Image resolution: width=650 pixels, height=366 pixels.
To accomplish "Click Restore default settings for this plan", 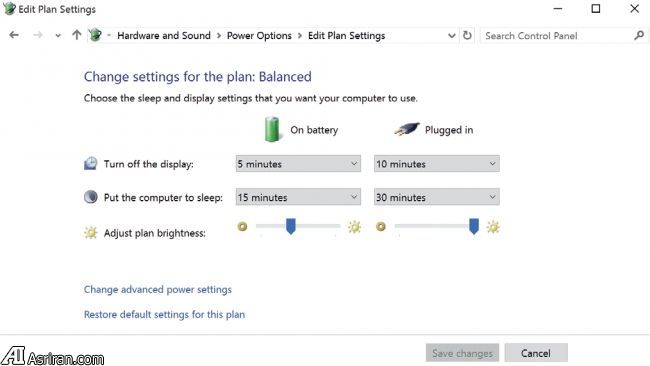I will (x=164, y=315).
